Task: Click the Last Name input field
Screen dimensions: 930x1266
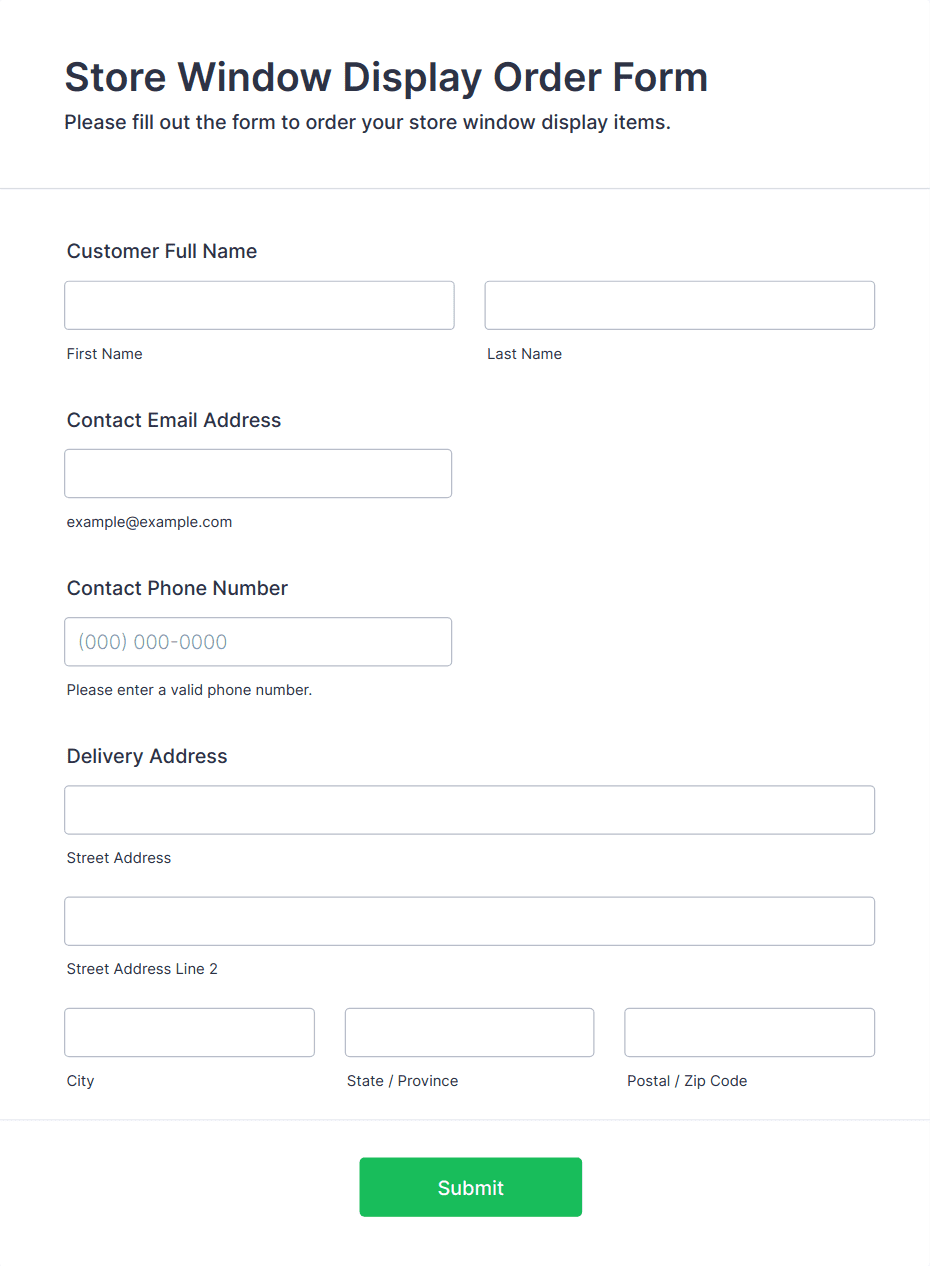Action: tap(679, 305)
